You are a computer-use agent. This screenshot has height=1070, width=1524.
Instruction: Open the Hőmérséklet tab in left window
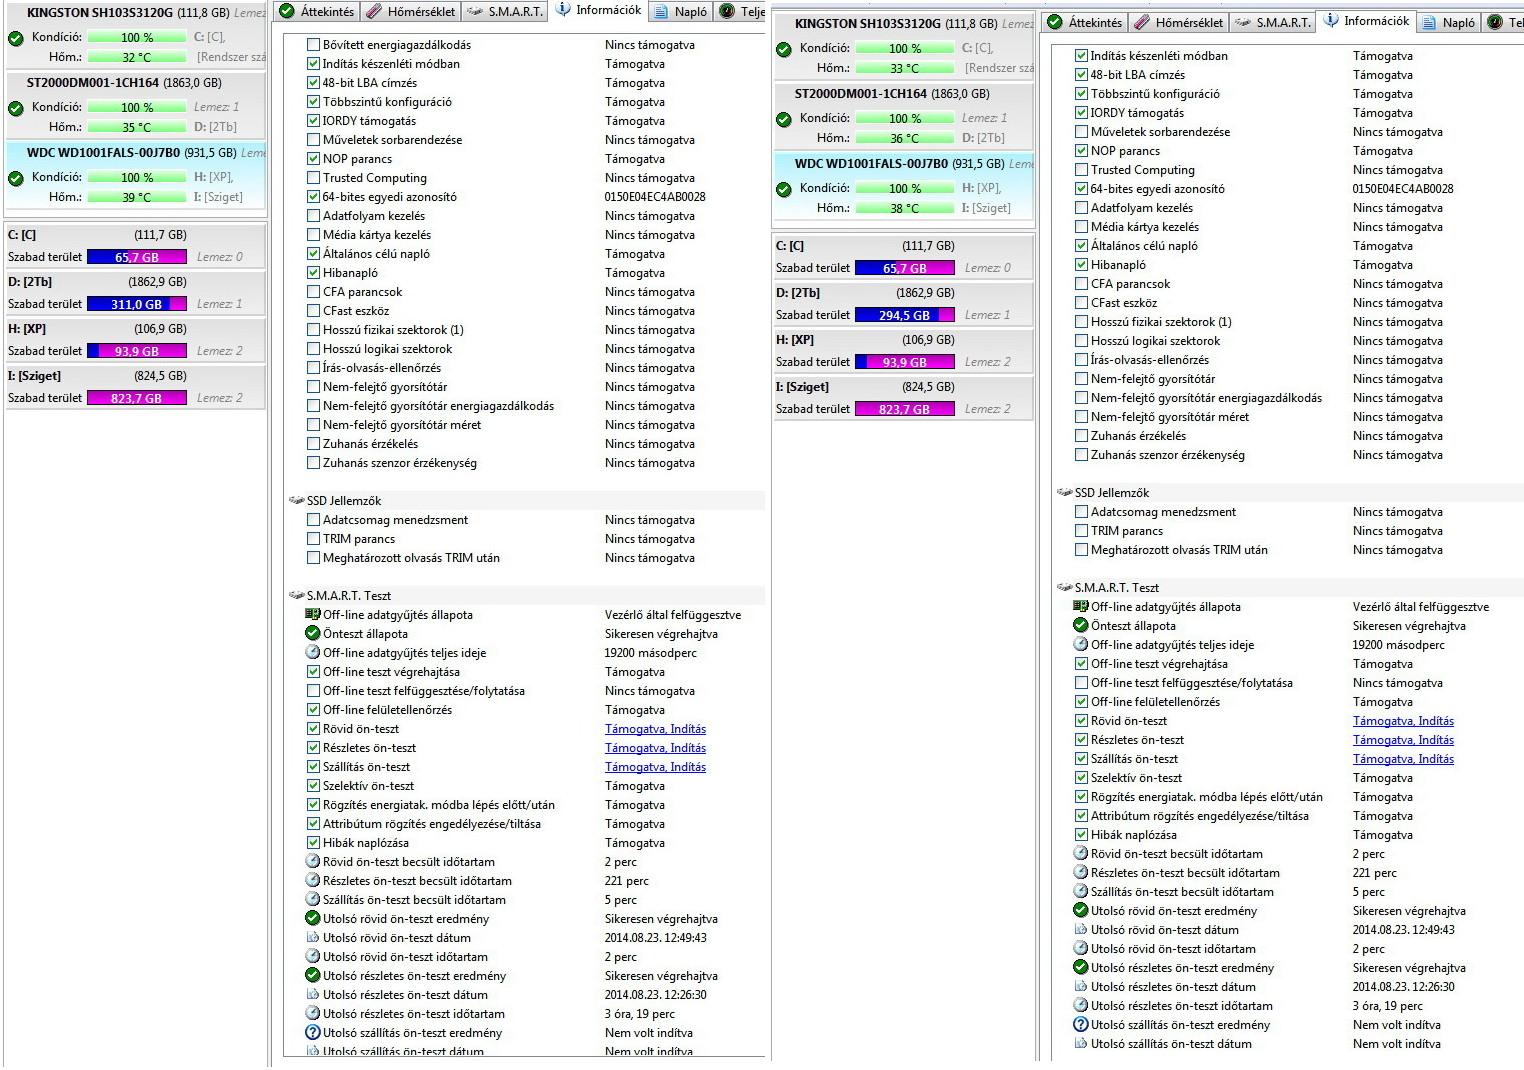tap(412, 12)
